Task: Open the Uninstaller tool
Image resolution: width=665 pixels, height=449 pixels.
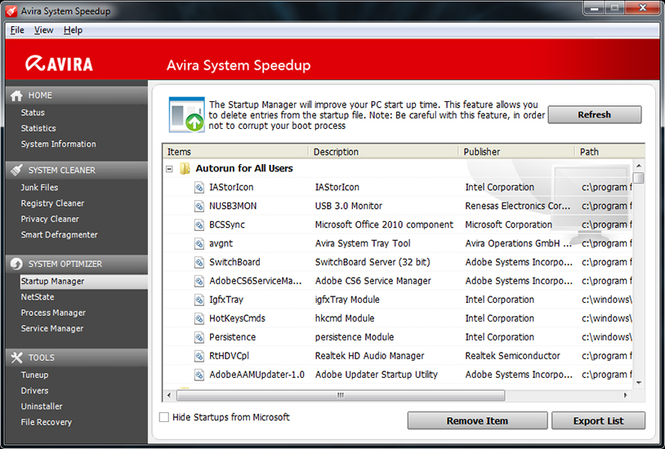Action: tap(42, 407)
